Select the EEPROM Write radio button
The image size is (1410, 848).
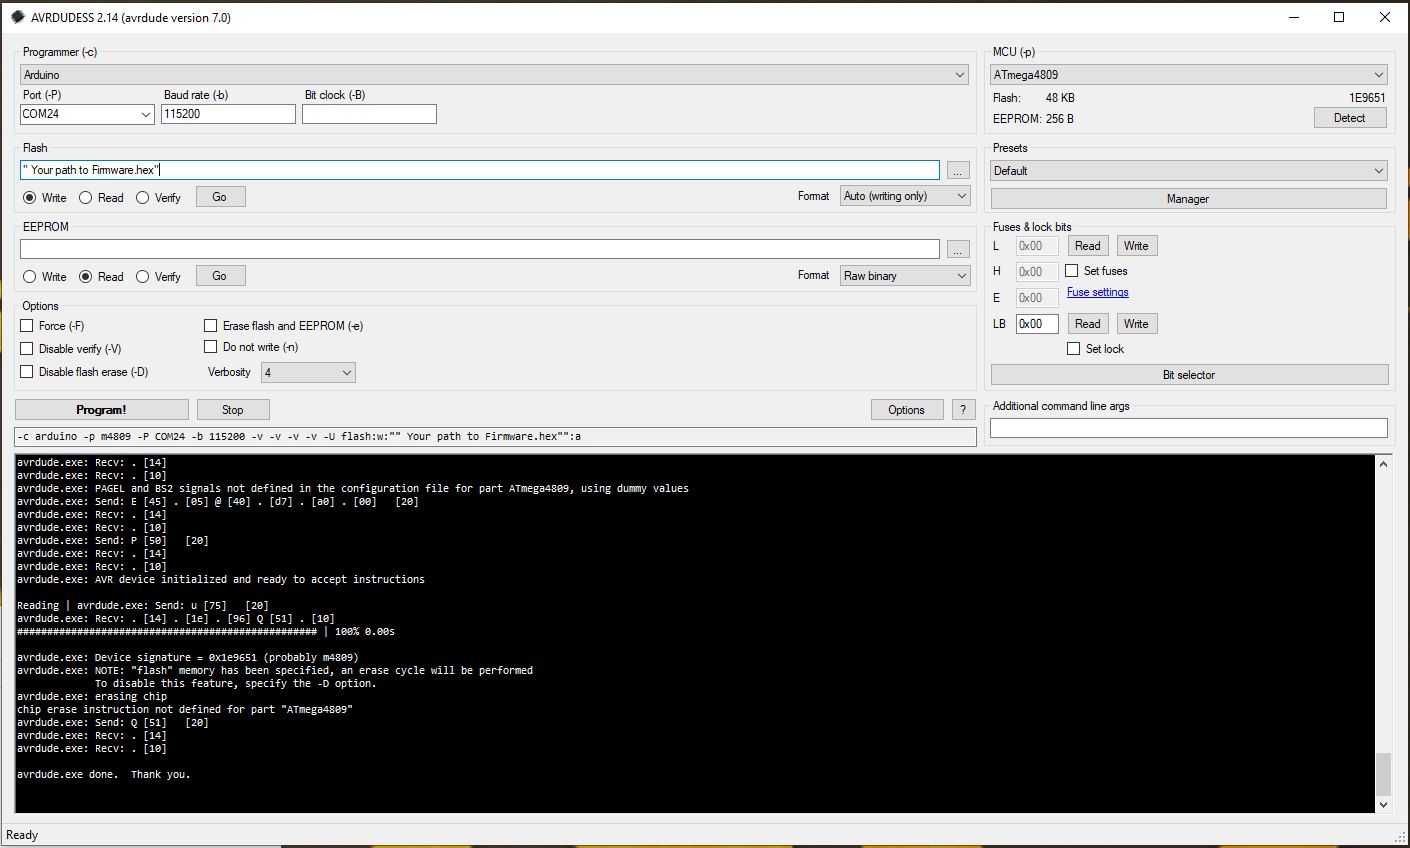(29, 277)
